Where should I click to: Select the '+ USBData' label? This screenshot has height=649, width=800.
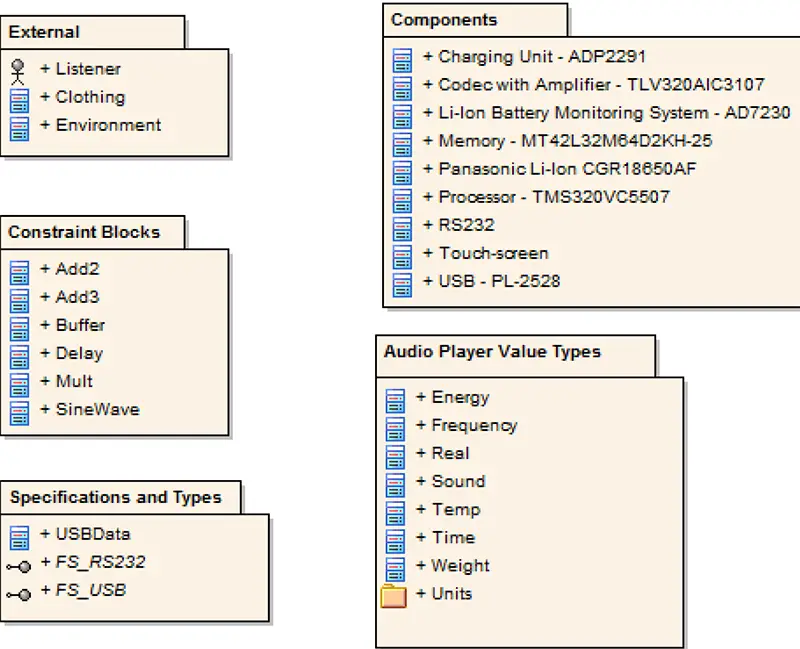coord(86,534)
